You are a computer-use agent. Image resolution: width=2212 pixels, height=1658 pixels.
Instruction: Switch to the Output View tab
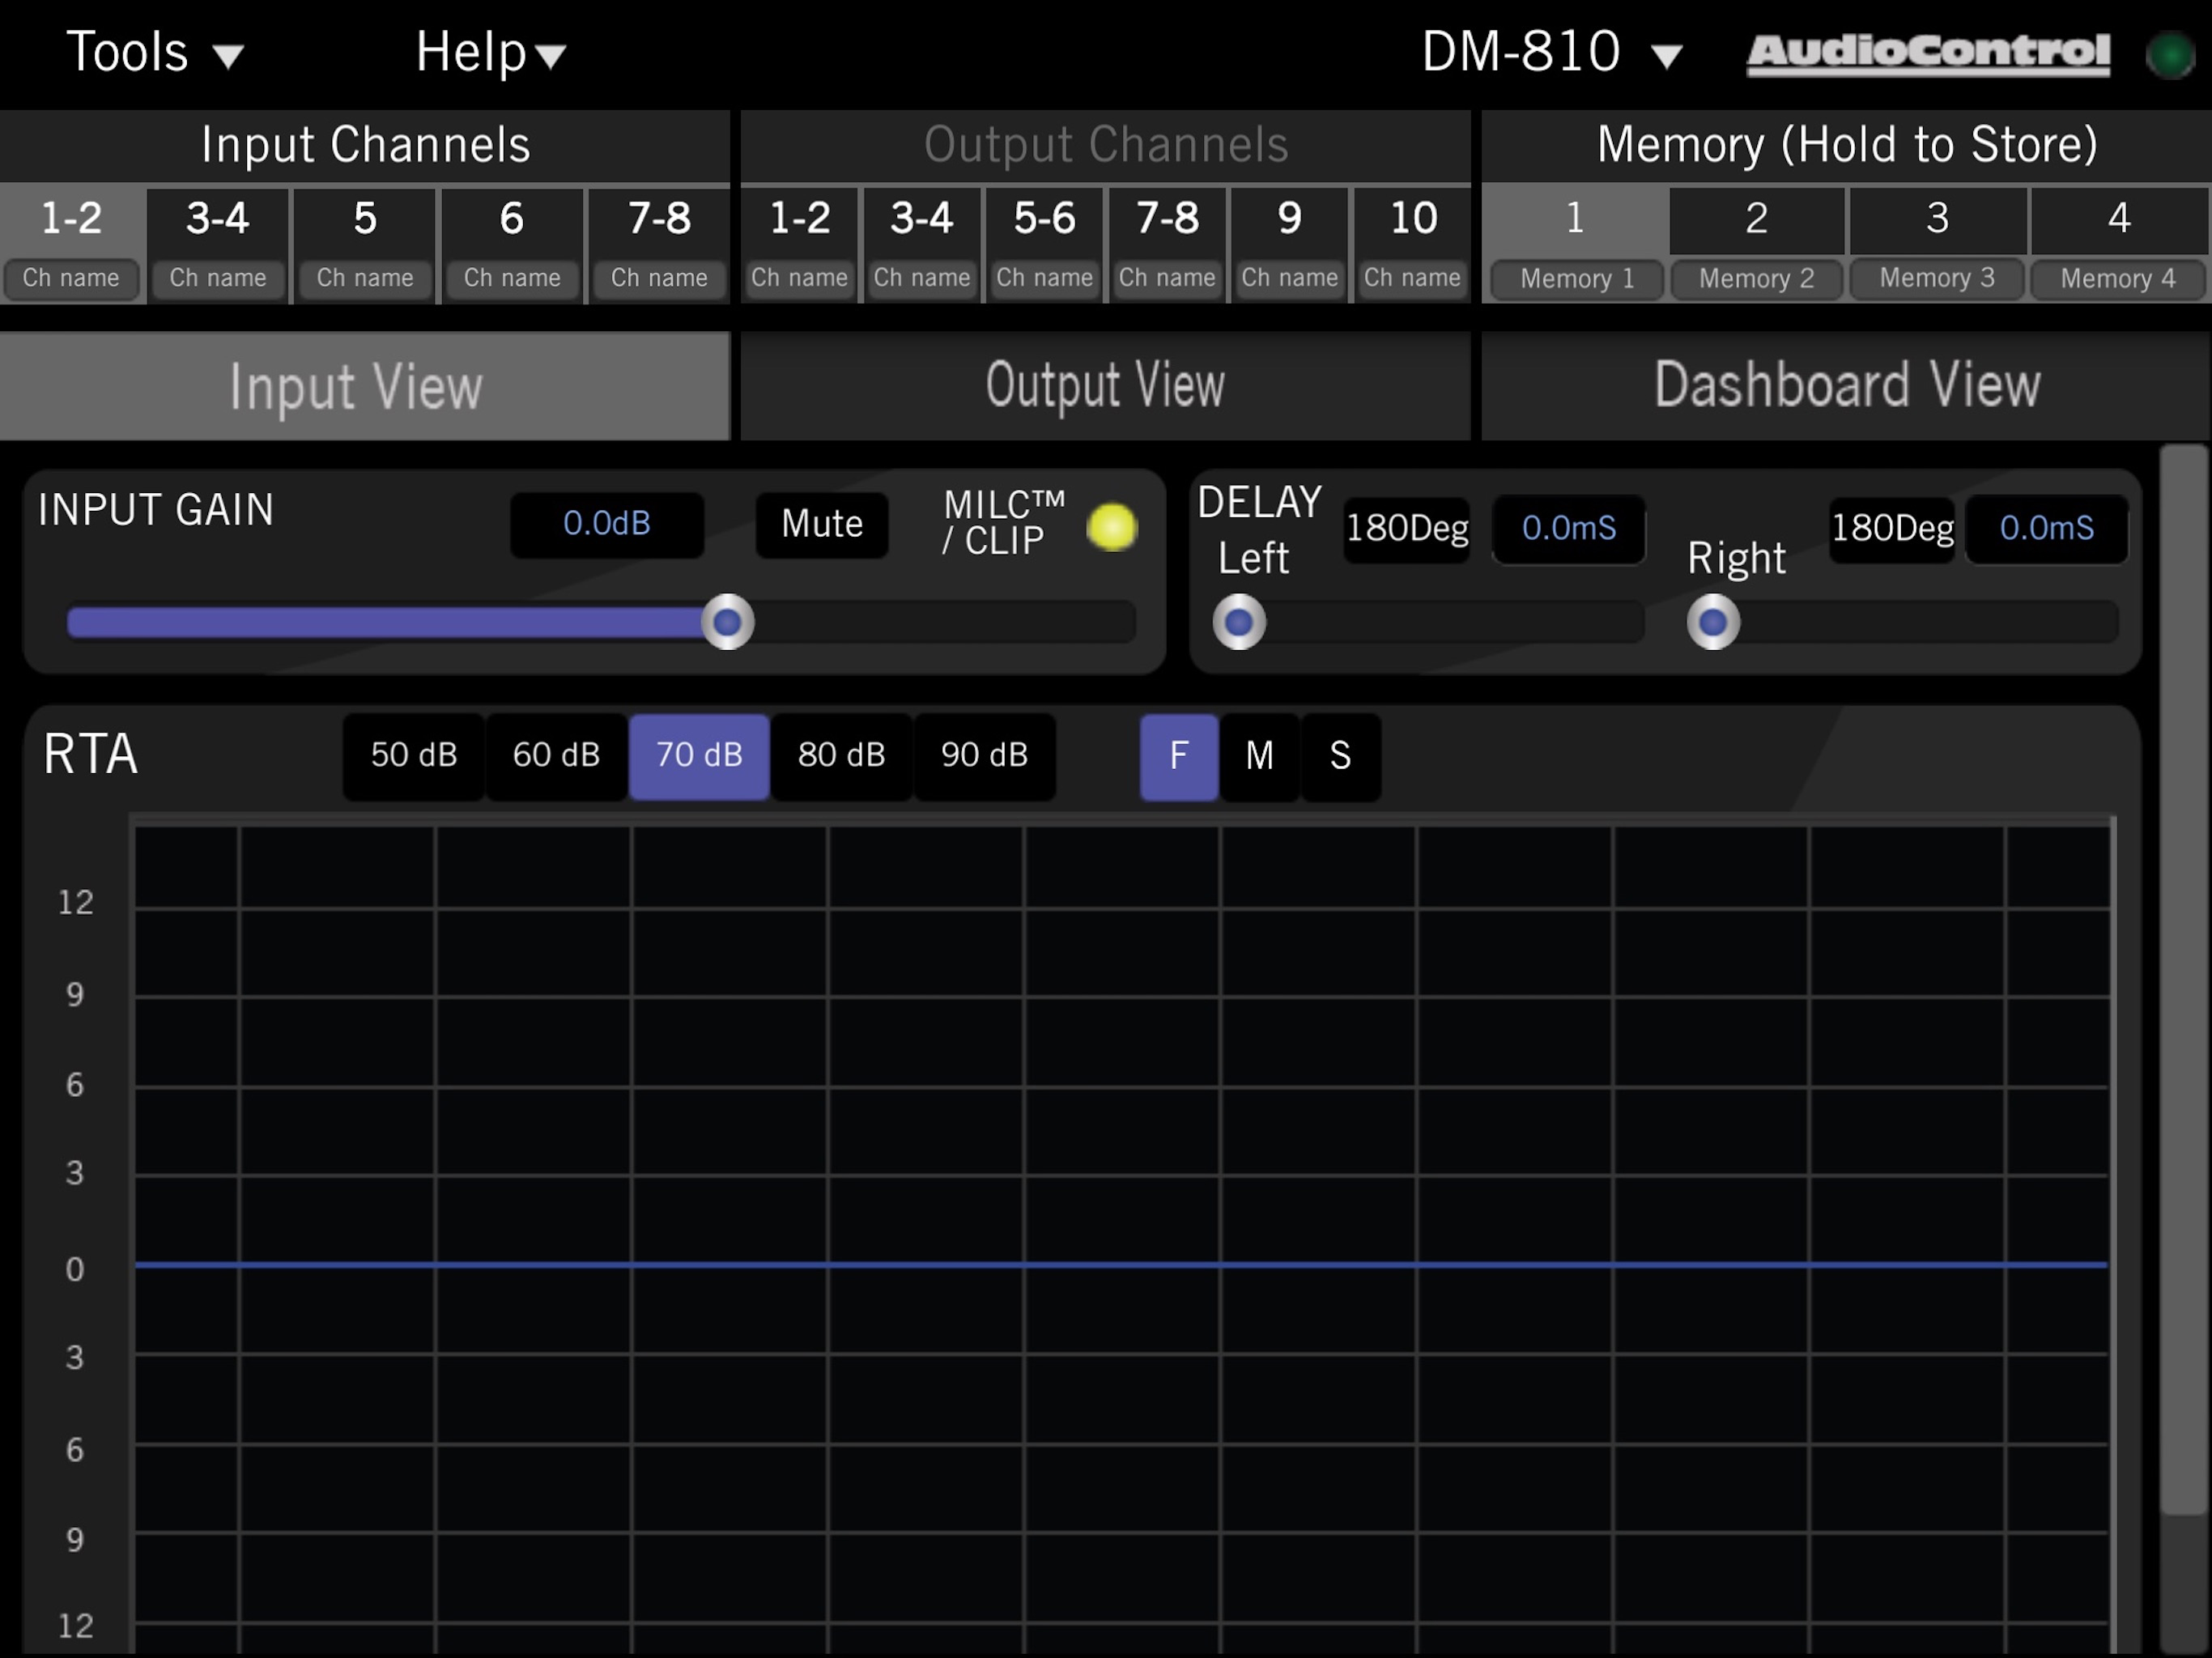coord(1104,386)
